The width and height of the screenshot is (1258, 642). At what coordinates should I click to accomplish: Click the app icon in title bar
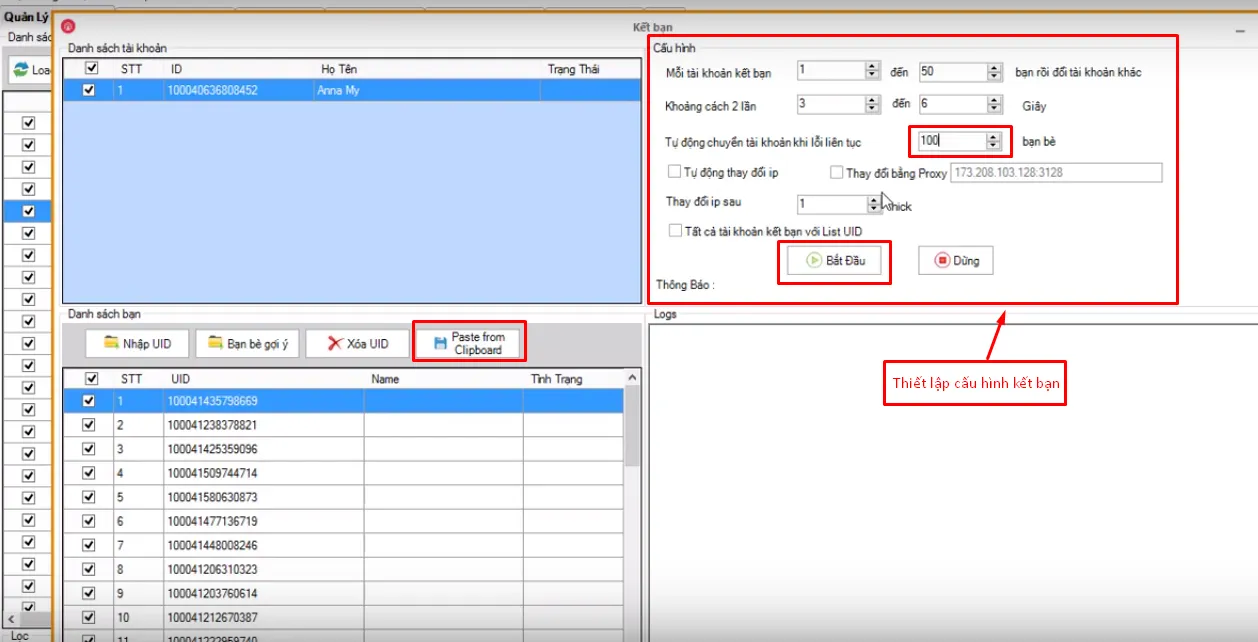click(x=68, y=27)
